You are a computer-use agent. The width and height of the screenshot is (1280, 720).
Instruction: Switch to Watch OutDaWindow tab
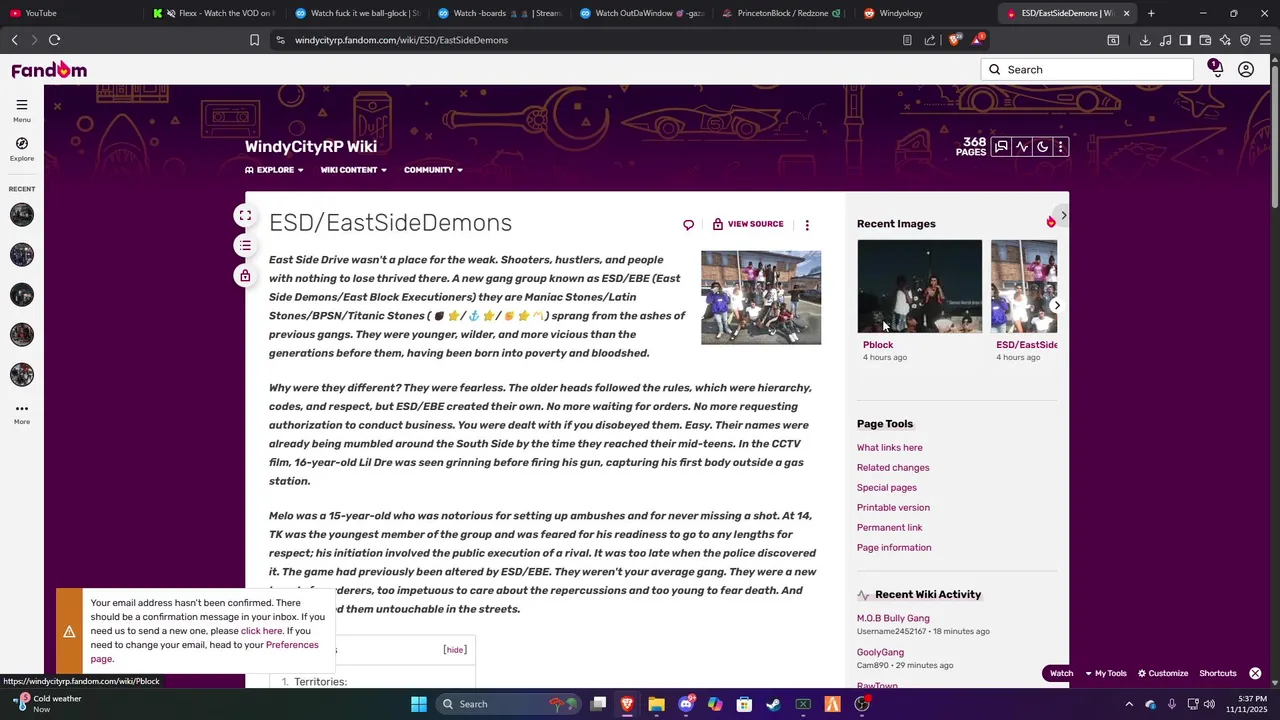640,13
